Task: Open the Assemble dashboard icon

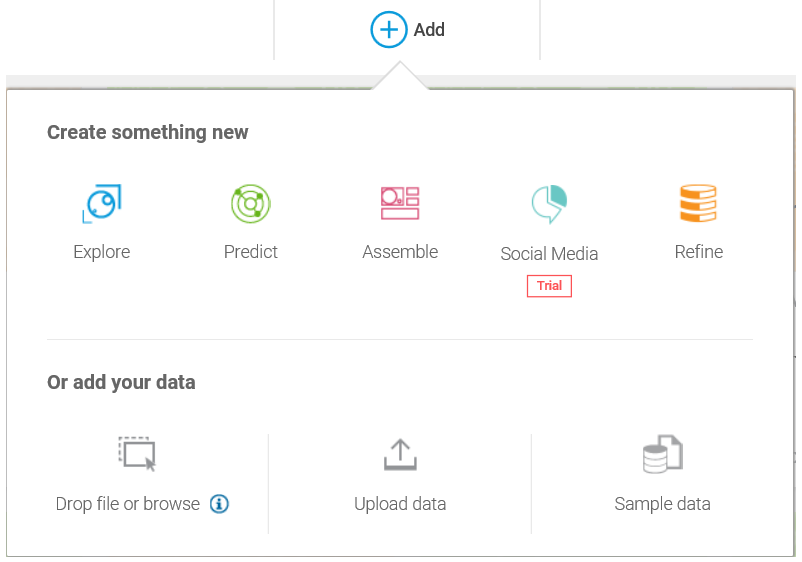Action: (x=400, y=203)
